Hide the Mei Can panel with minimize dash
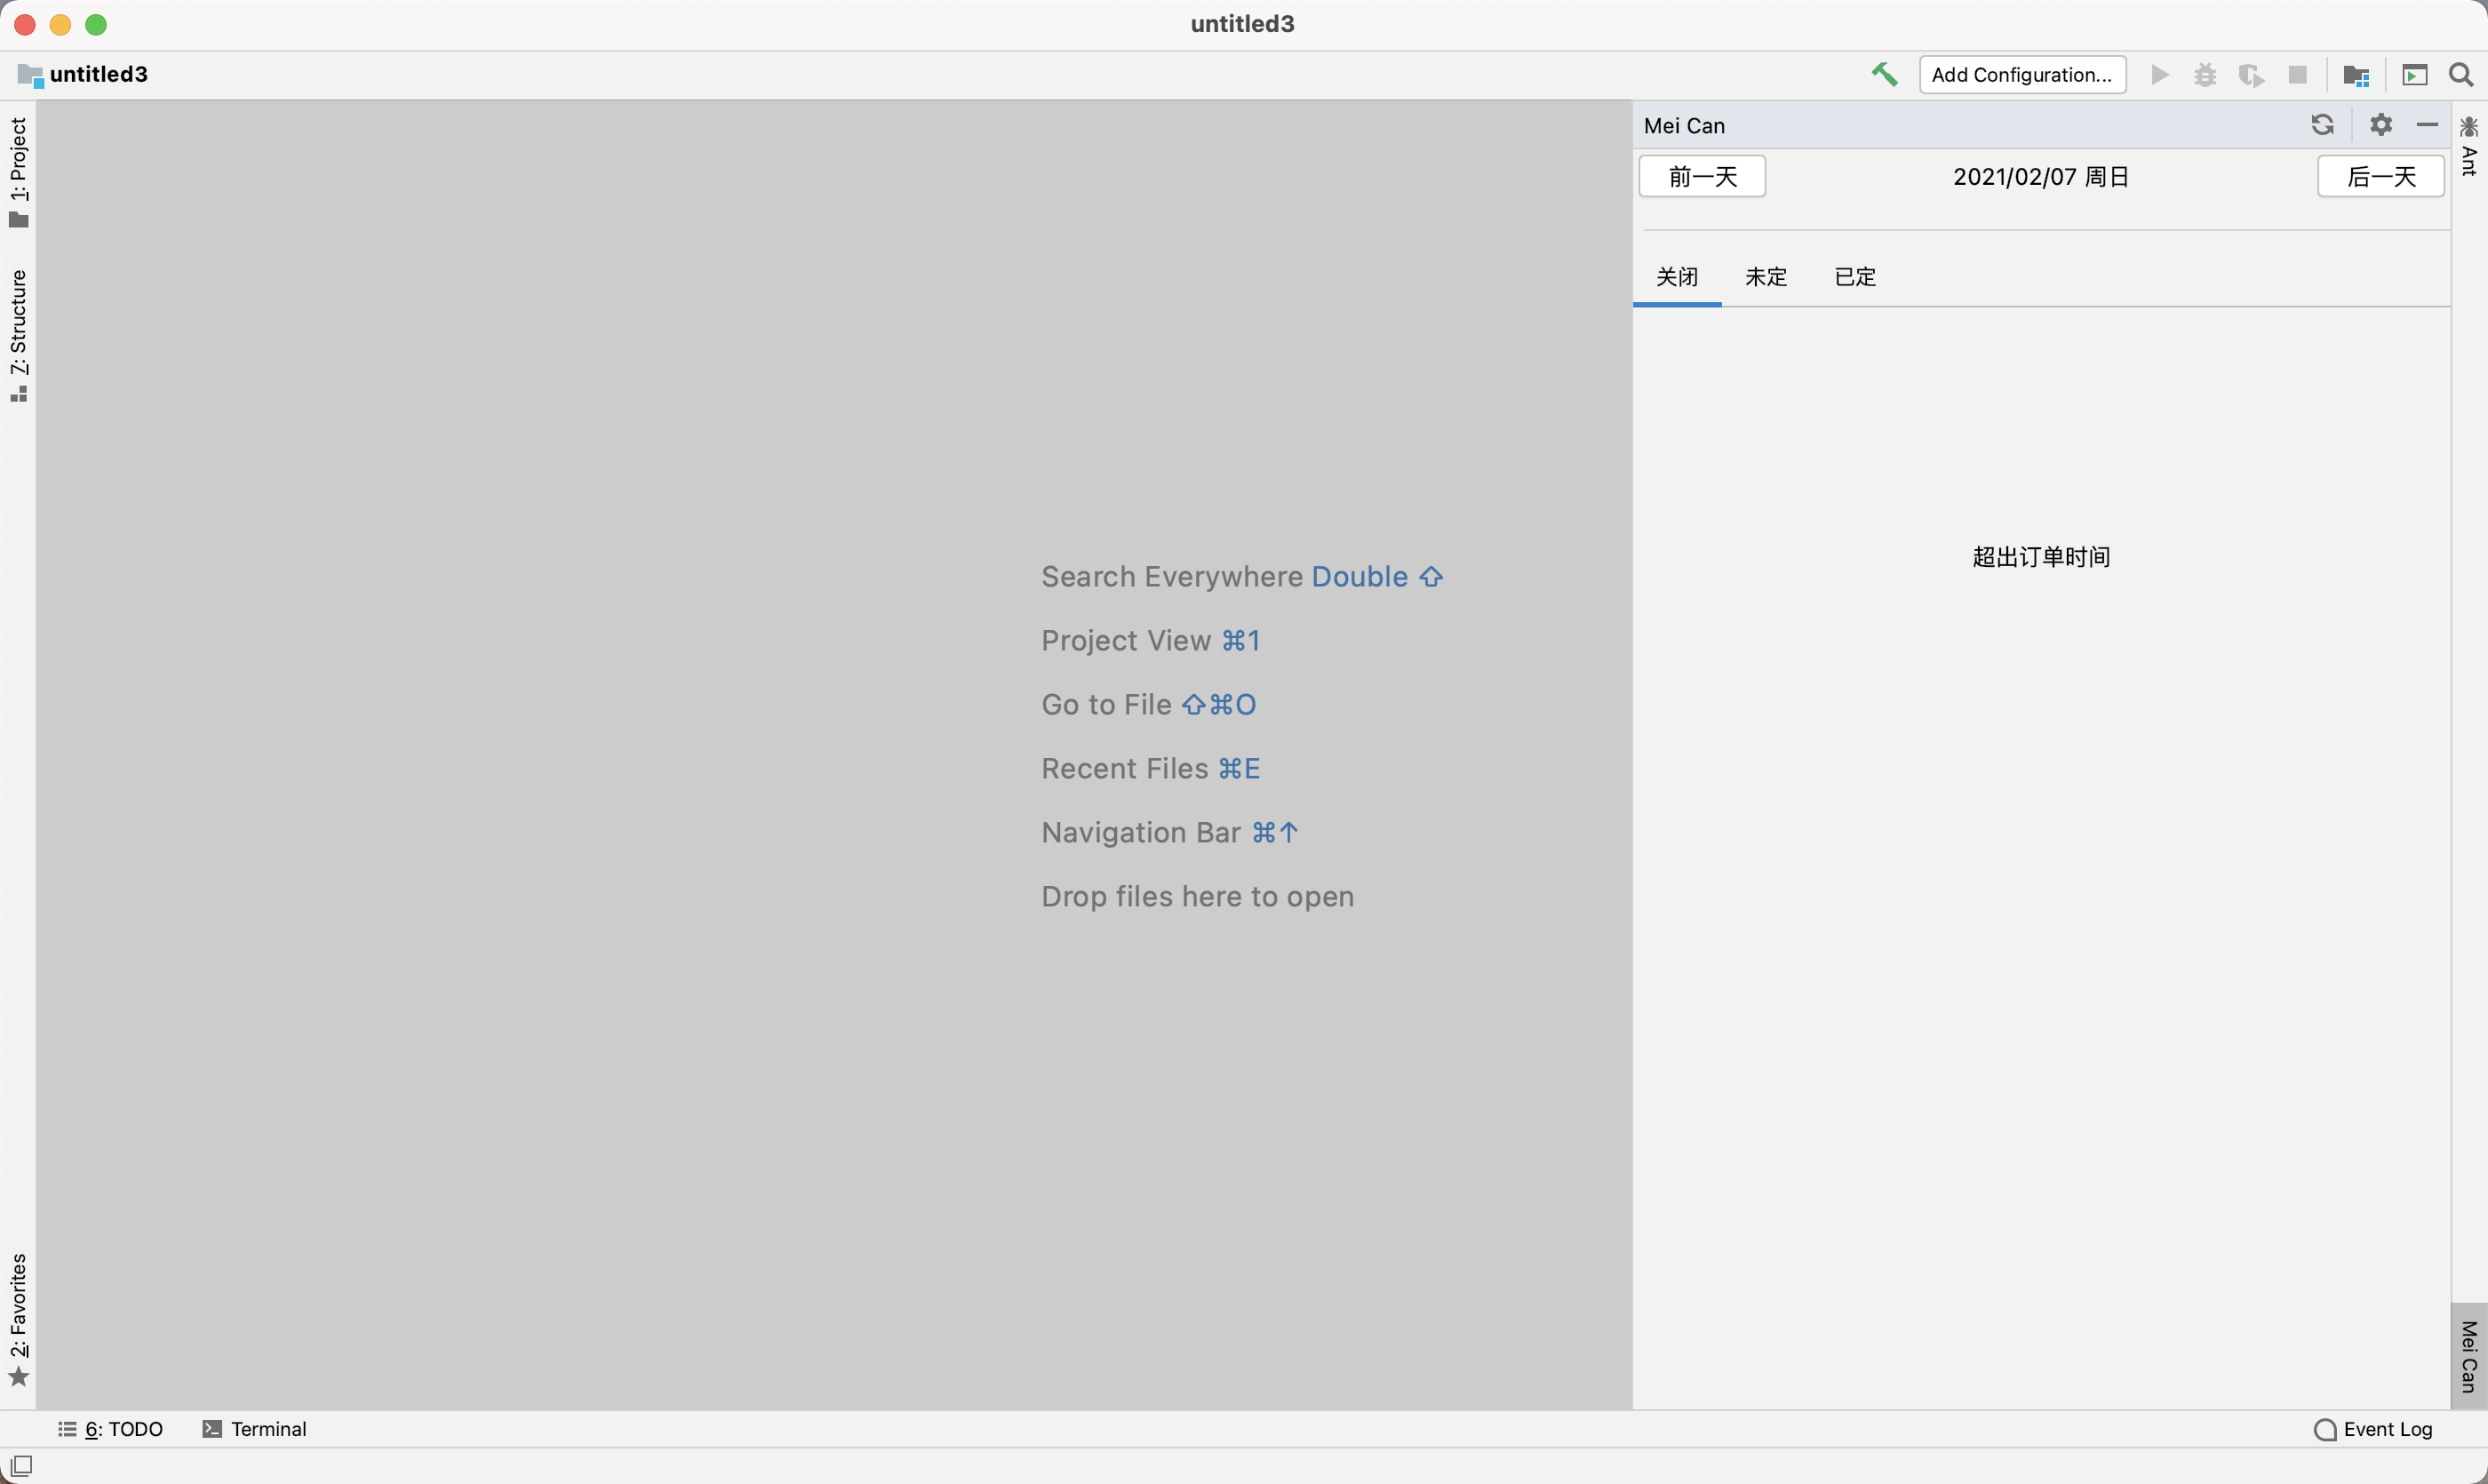This screenshot has width=2488, height=1484. click(2427, 125)
